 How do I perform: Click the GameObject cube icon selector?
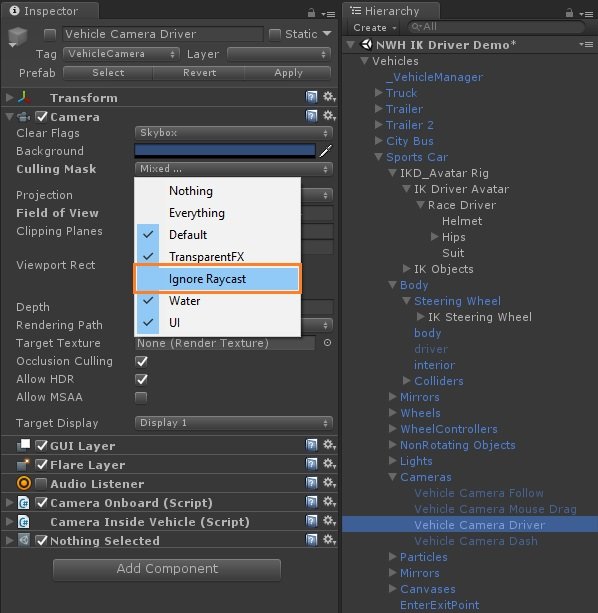(17, 37)
